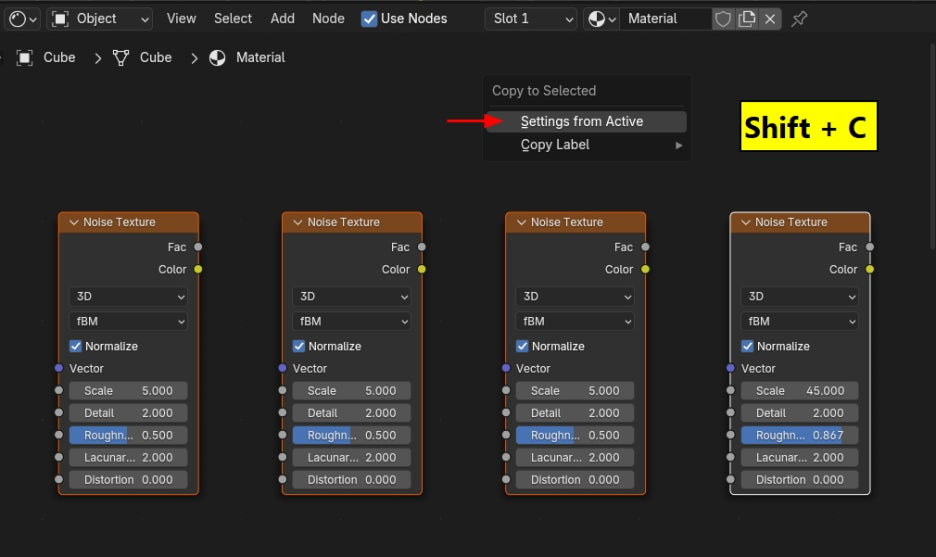The height and width of the screenshot is (557, 936).
Task: Choose Settings from Active menu entry
Action: click(x=586, y=122)
